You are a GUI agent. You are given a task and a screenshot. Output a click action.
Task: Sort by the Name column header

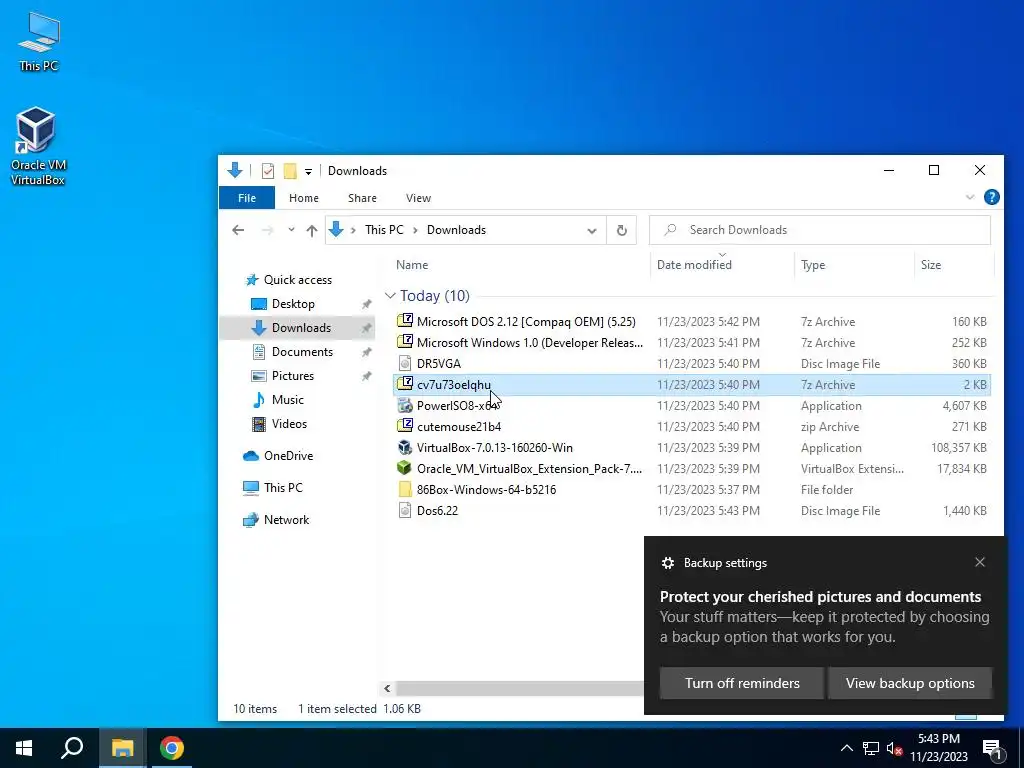point(412,264)
